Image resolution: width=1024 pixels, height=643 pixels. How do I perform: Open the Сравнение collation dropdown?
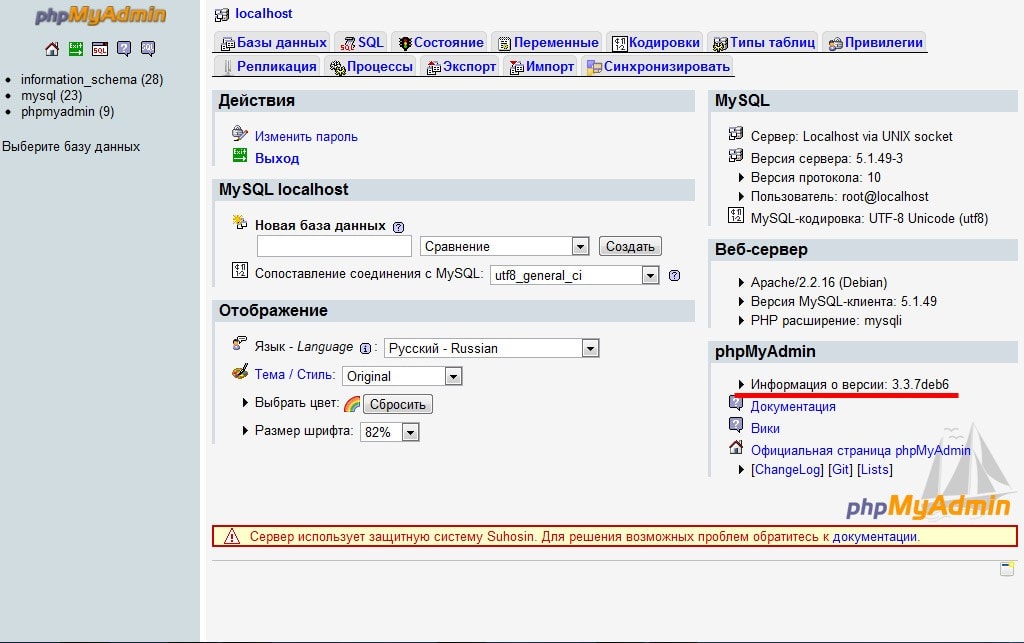point(505,246)
